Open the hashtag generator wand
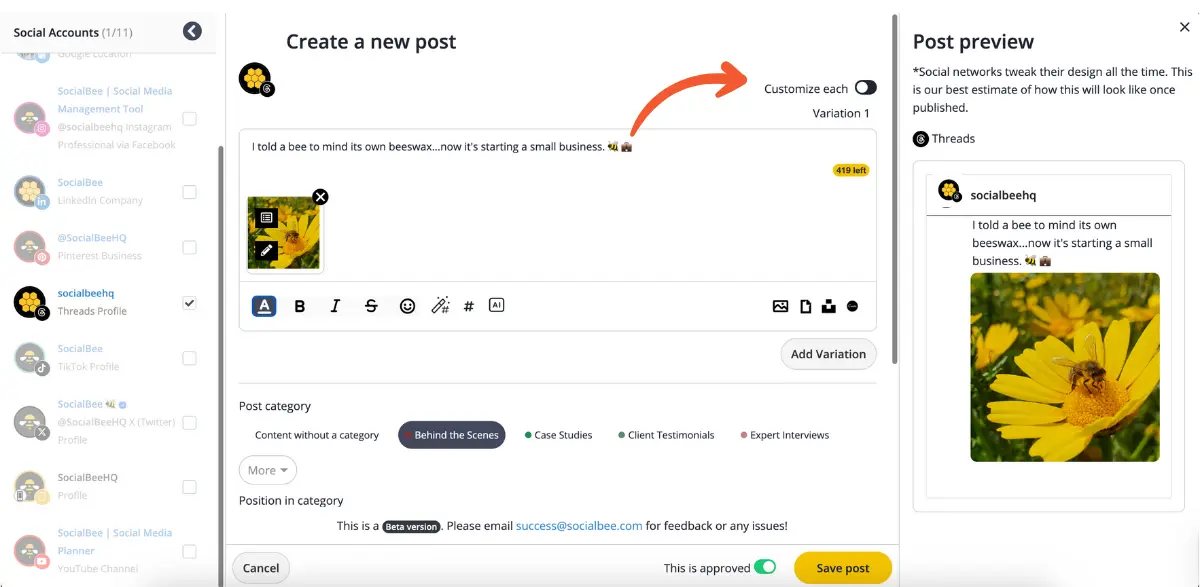 click(x=440, y=306)
